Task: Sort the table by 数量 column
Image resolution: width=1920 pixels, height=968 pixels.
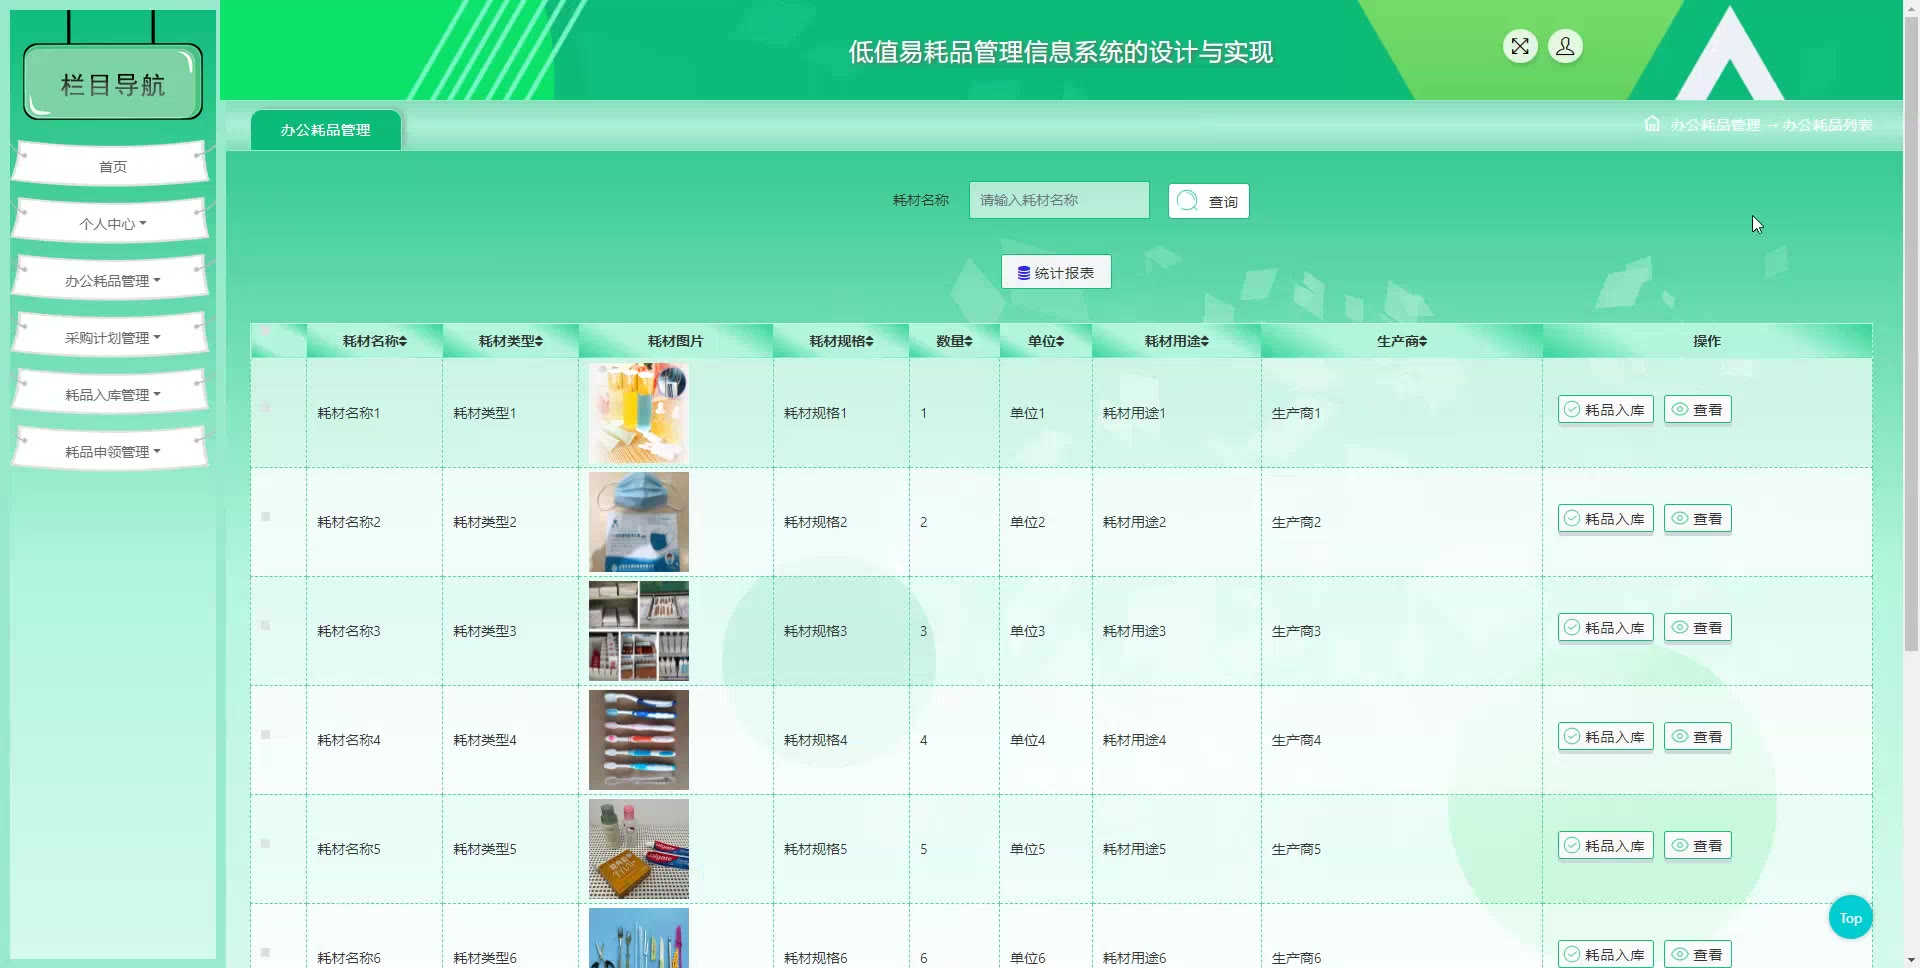Action: 954,341
